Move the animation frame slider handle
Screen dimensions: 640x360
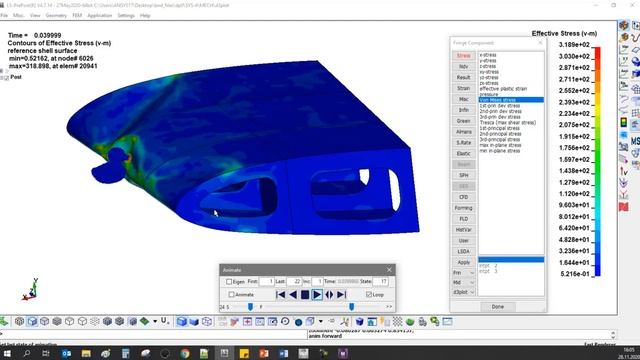[x=351, y=307]
